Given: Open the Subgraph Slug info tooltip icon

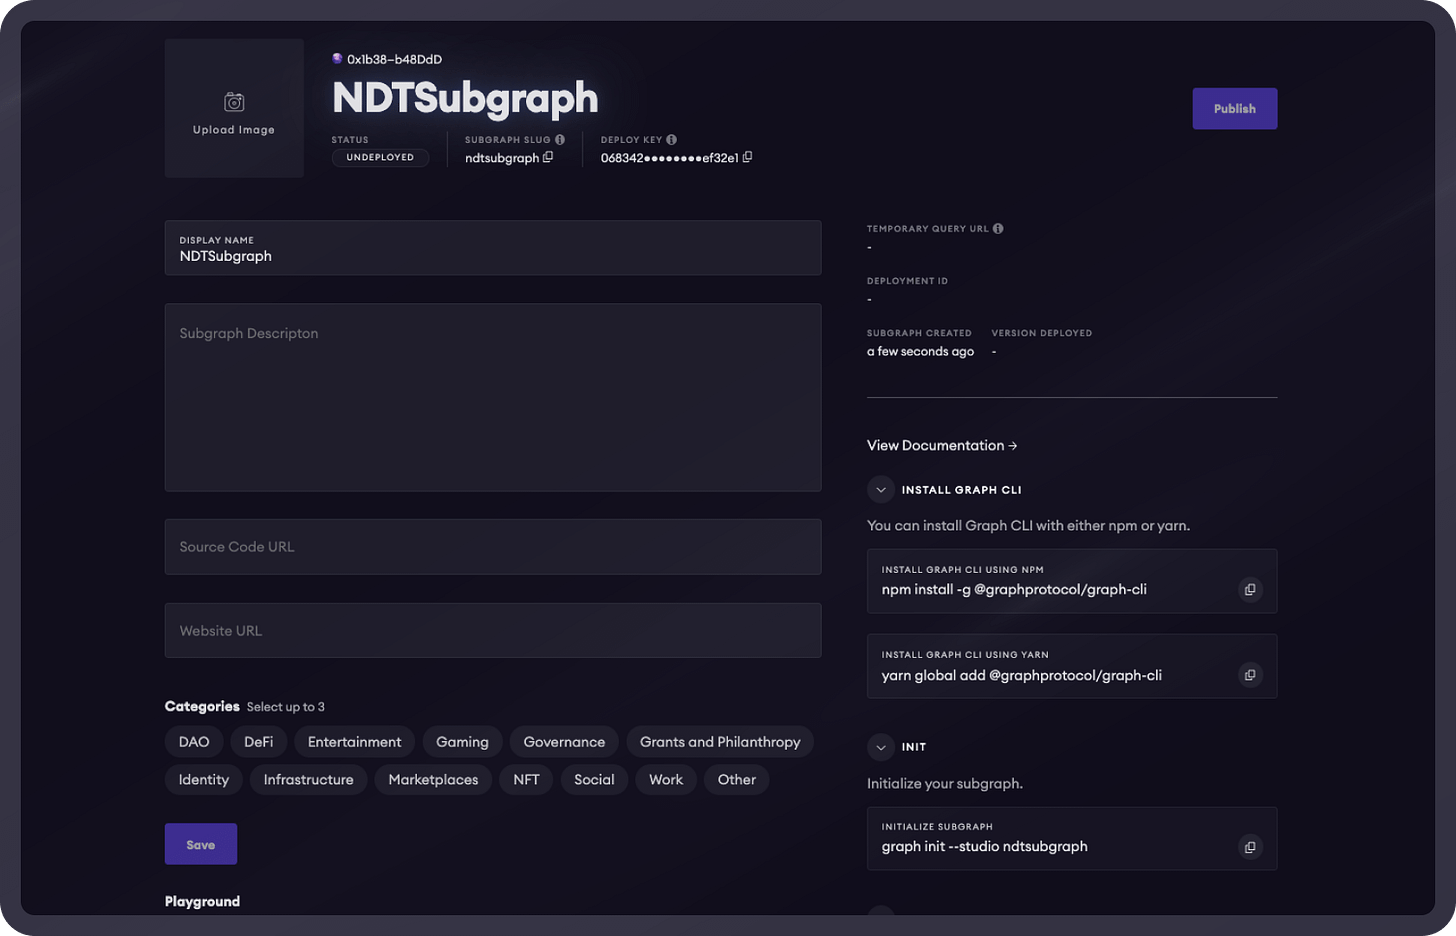Looking at the screenshot, I should pos(560,139).
